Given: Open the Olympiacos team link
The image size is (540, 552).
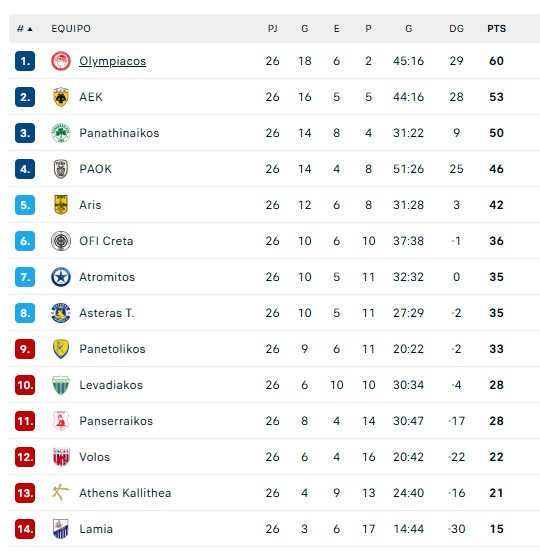Looking at the screenshot, I should 112,61.
